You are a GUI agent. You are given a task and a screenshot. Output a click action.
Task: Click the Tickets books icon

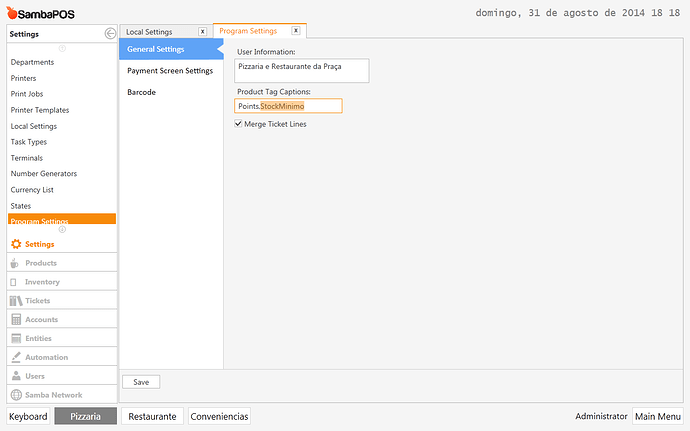16,301
